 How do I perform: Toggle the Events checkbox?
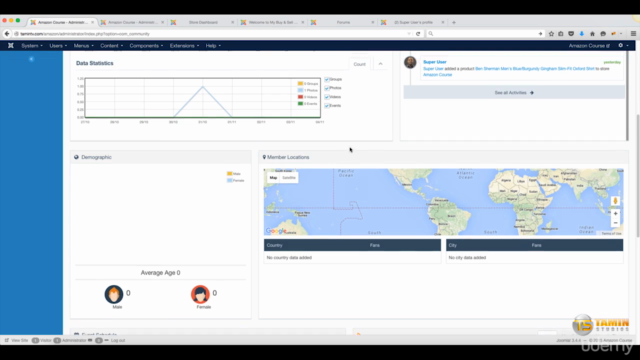click(327, 106)
